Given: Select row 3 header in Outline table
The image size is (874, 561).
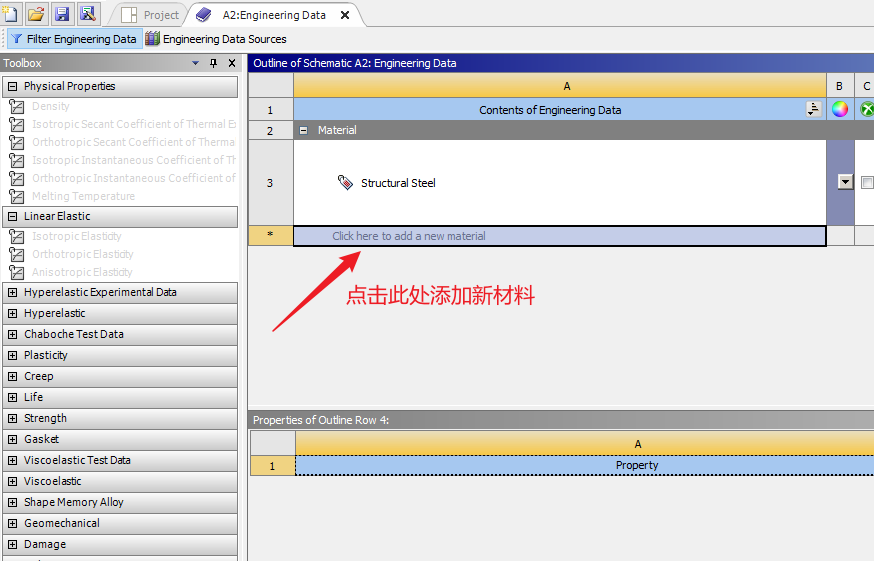Looking at the screenshot, I should click(271, 183).
